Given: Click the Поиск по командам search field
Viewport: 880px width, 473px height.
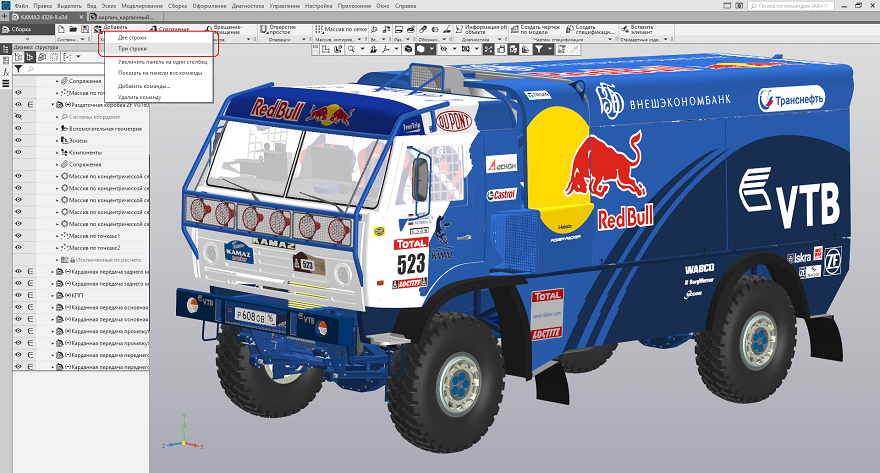Looking at the screenshot, I should tap(791, 6).
